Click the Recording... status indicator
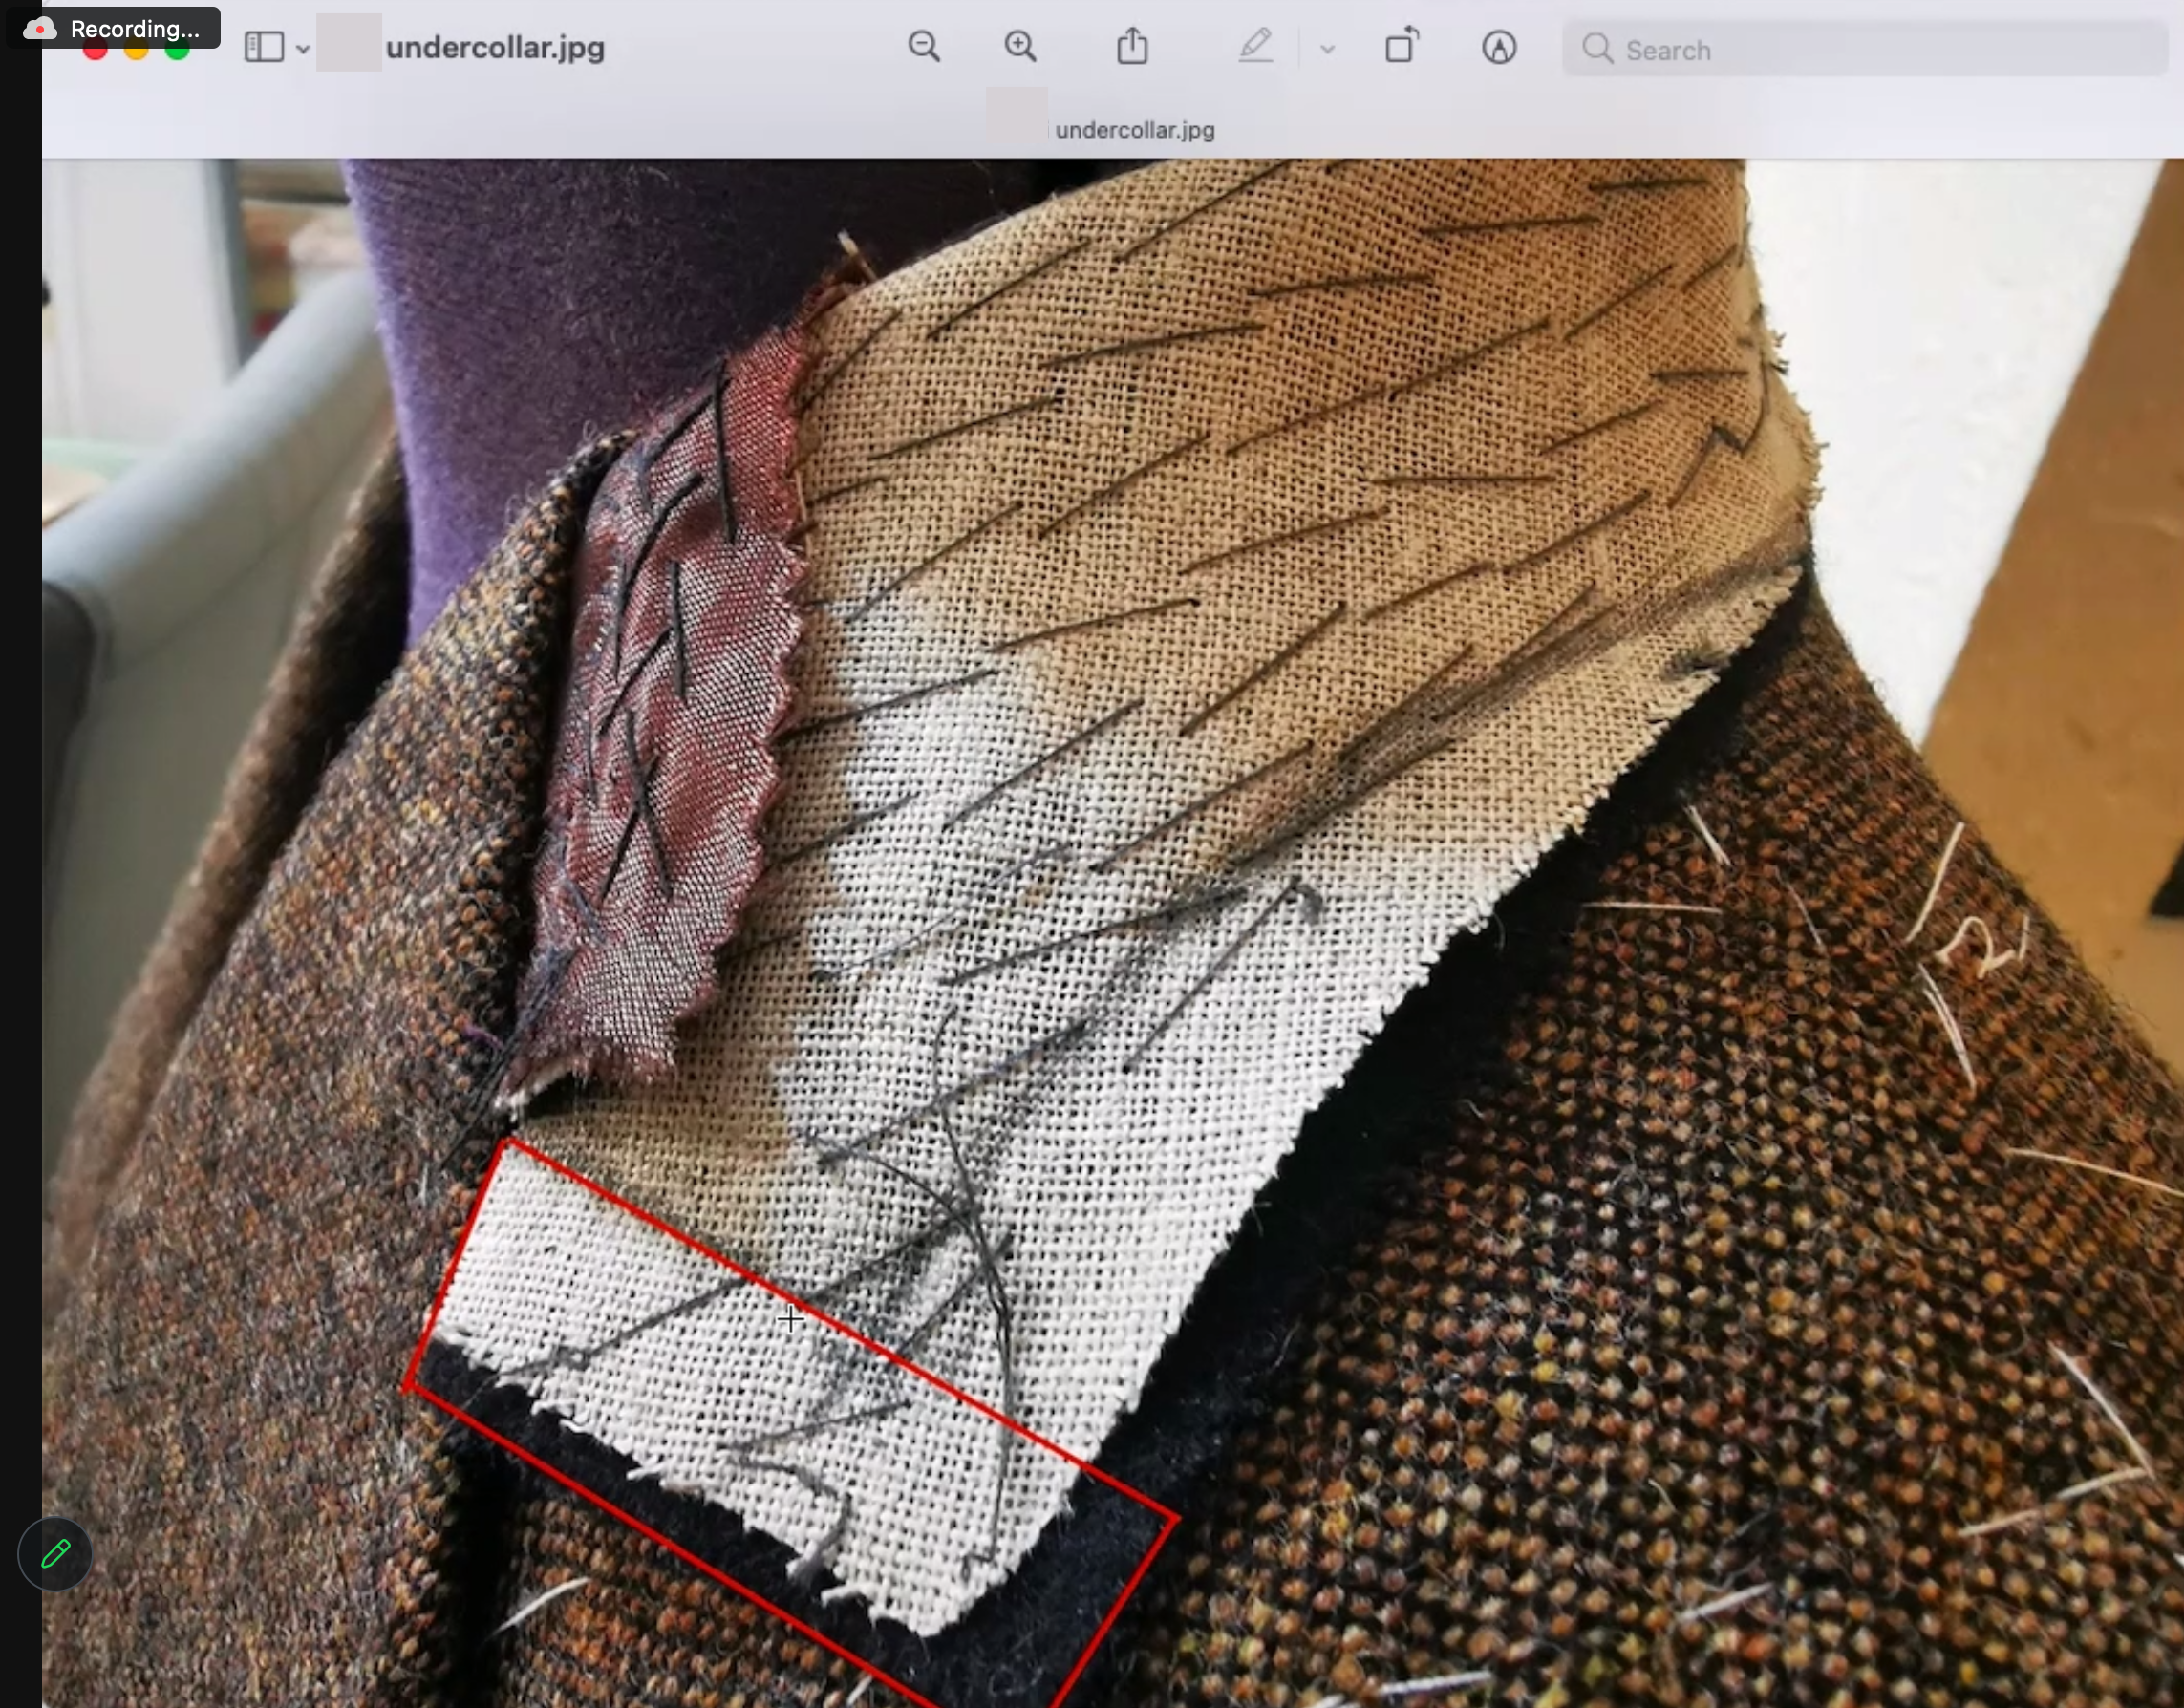 click(x=135, y=28)
